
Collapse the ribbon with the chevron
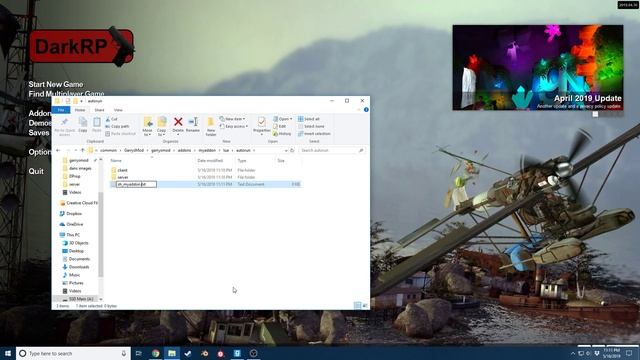(359, 110)
